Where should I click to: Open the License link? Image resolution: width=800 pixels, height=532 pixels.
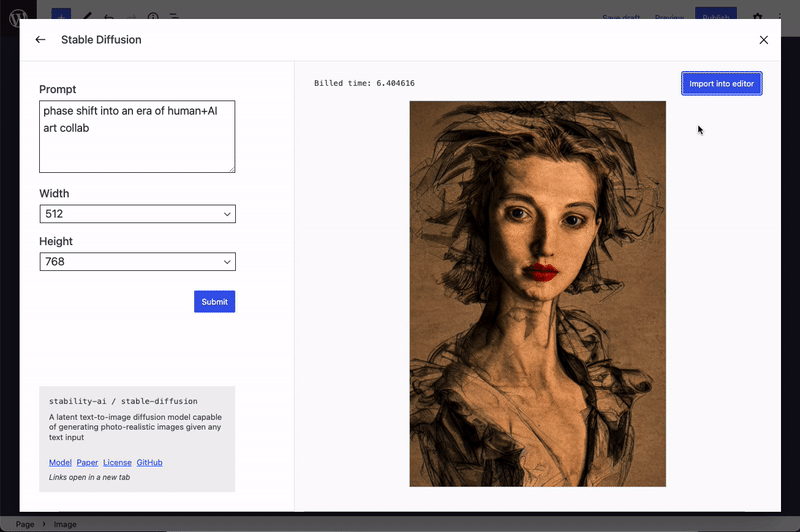[x=117, y=463]
